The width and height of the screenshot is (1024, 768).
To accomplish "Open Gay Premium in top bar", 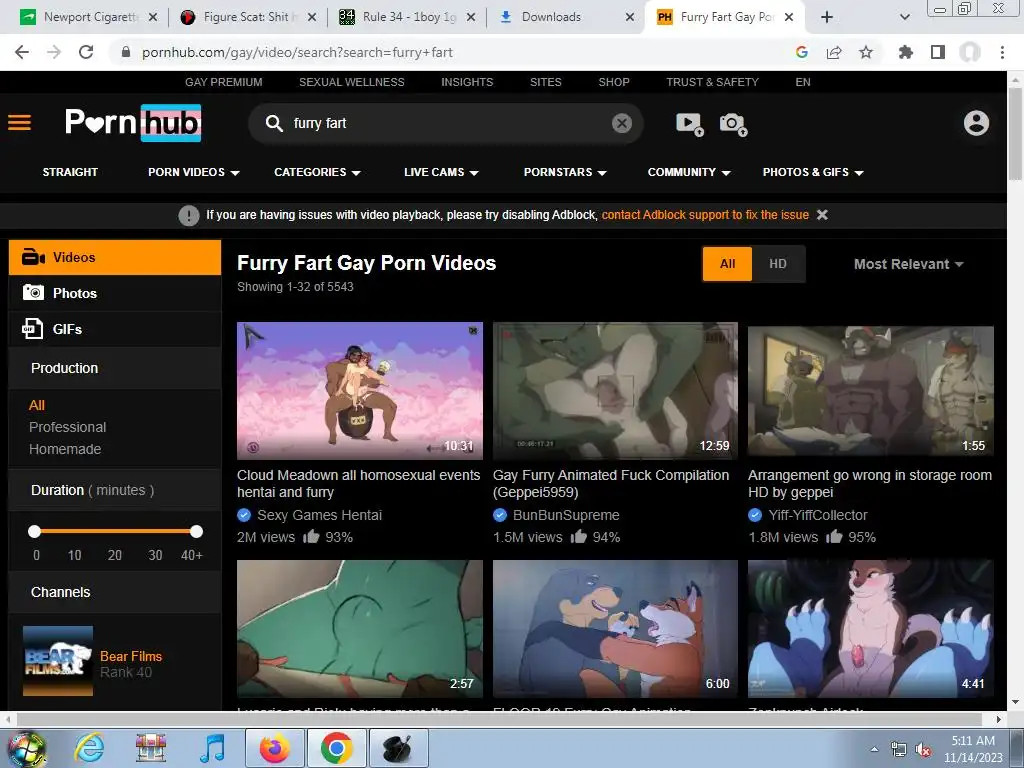I will click(x=223, y=82).
